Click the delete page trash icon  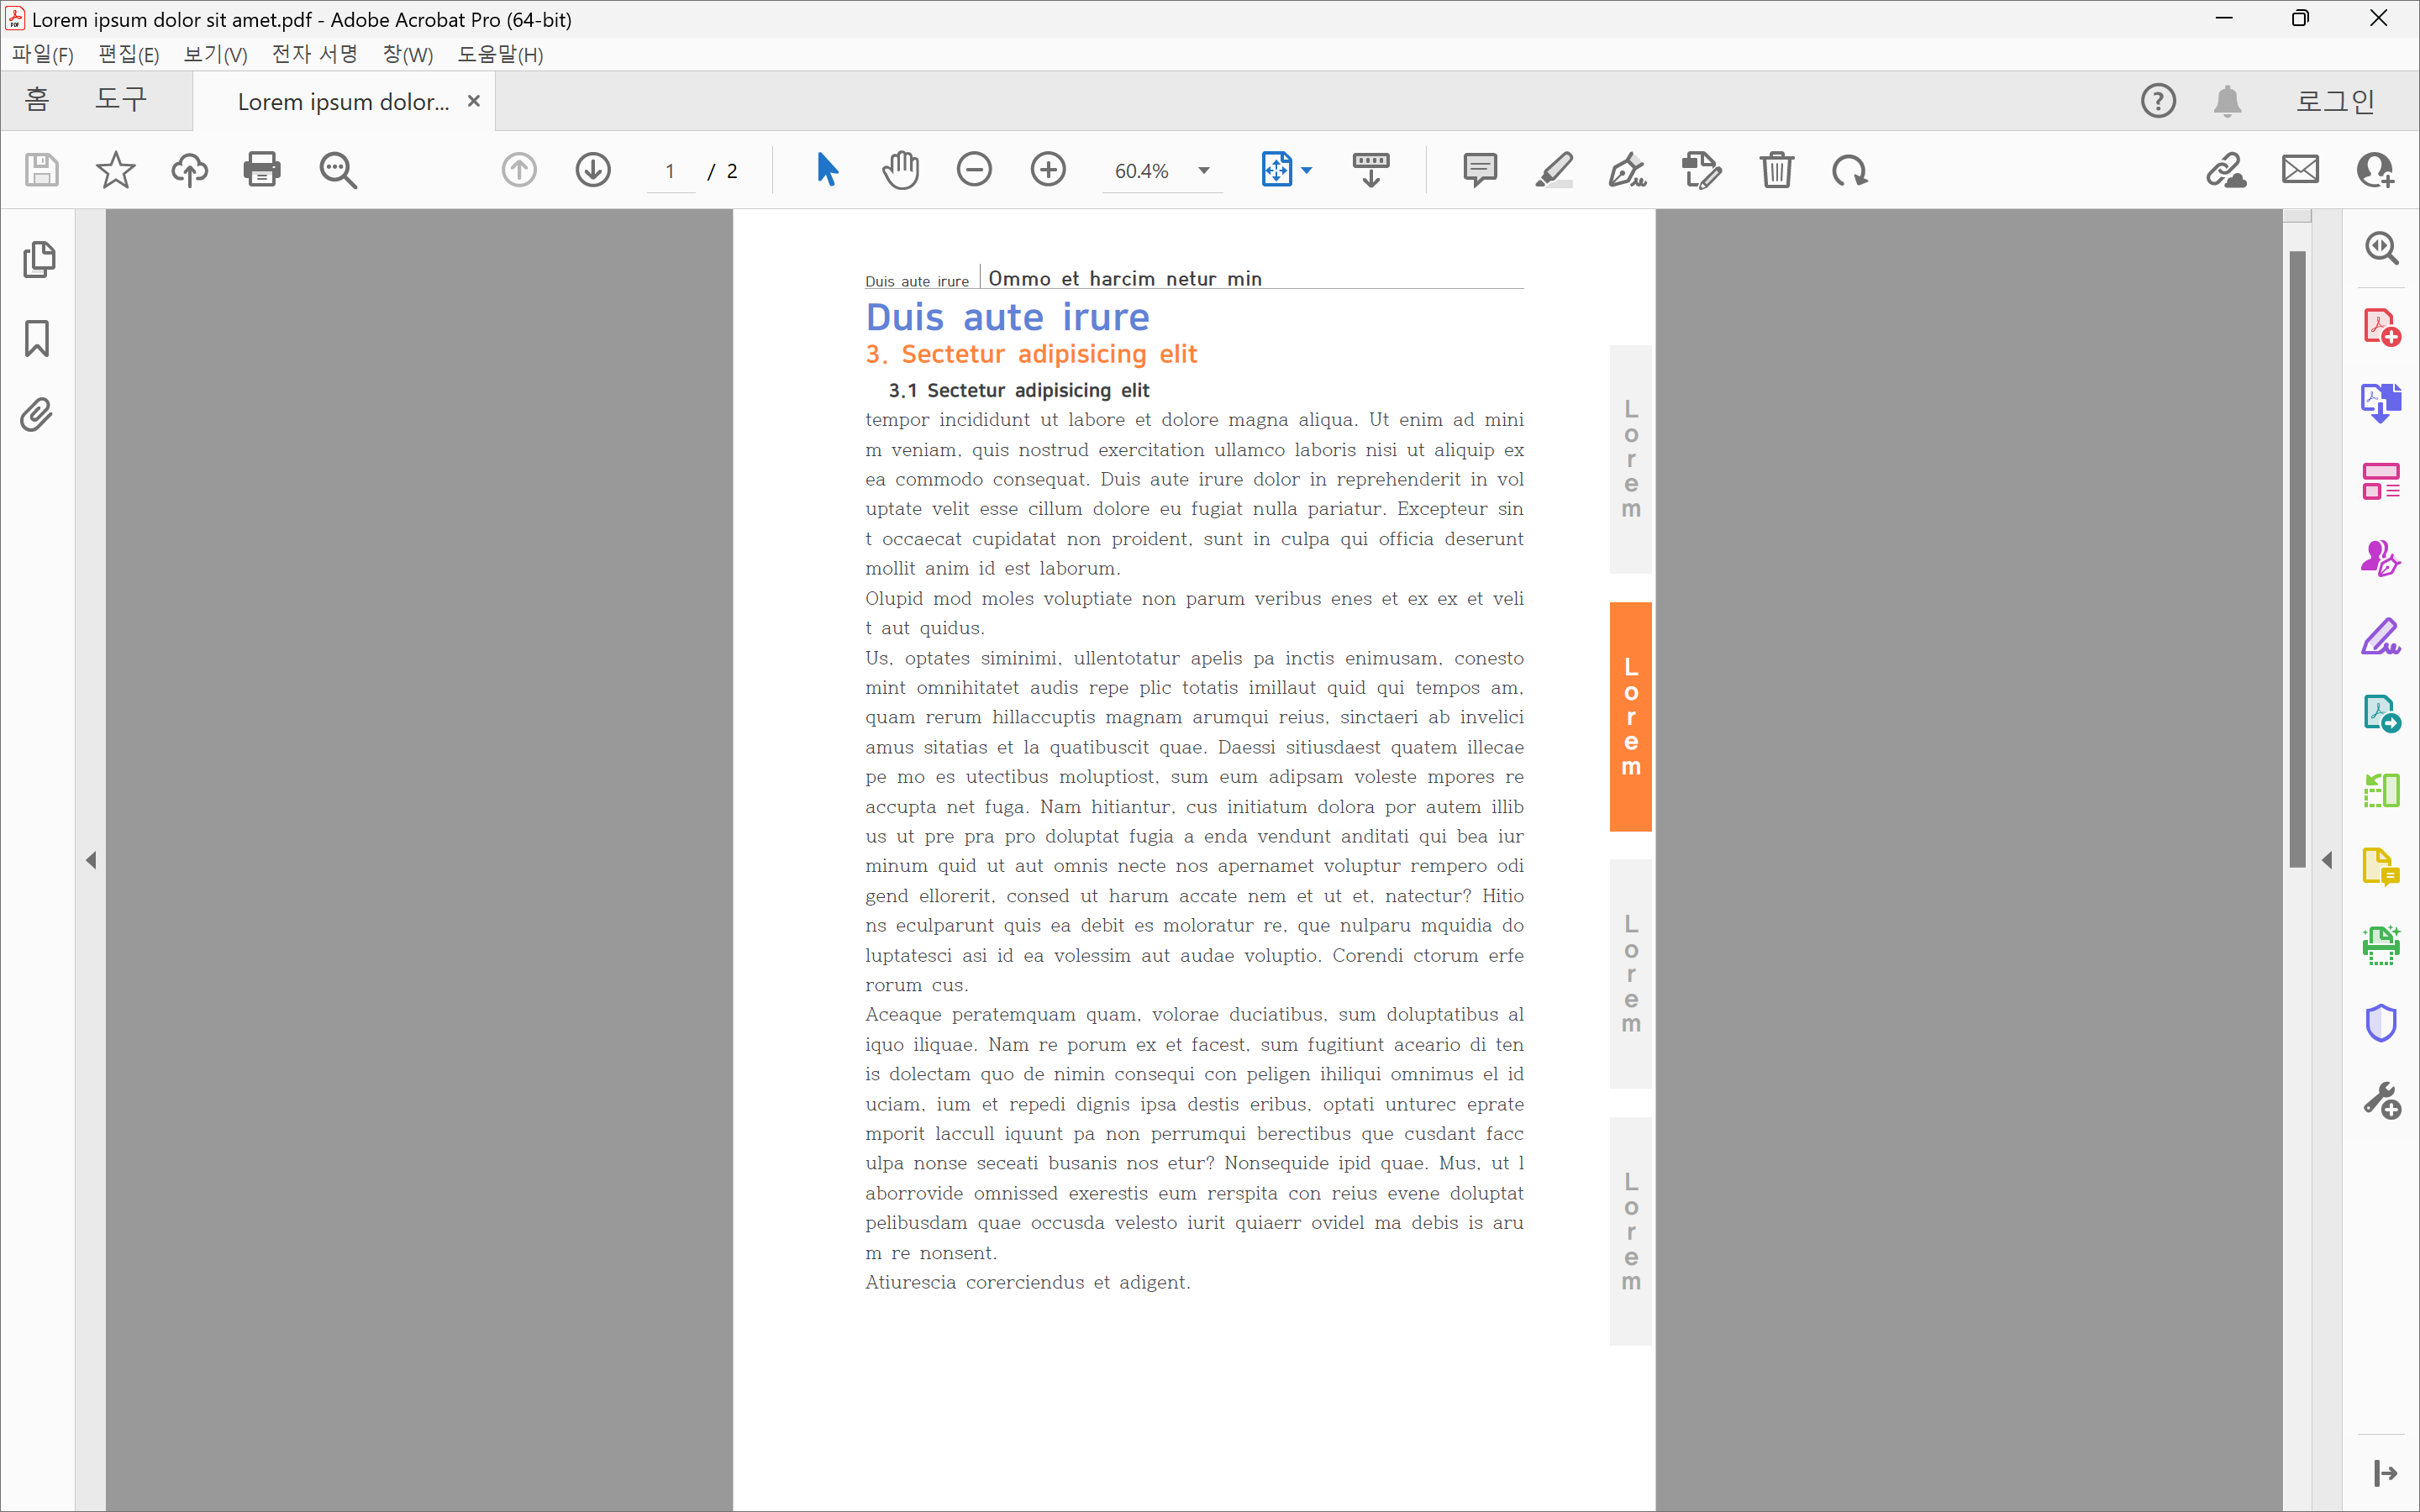point(1776,170)
